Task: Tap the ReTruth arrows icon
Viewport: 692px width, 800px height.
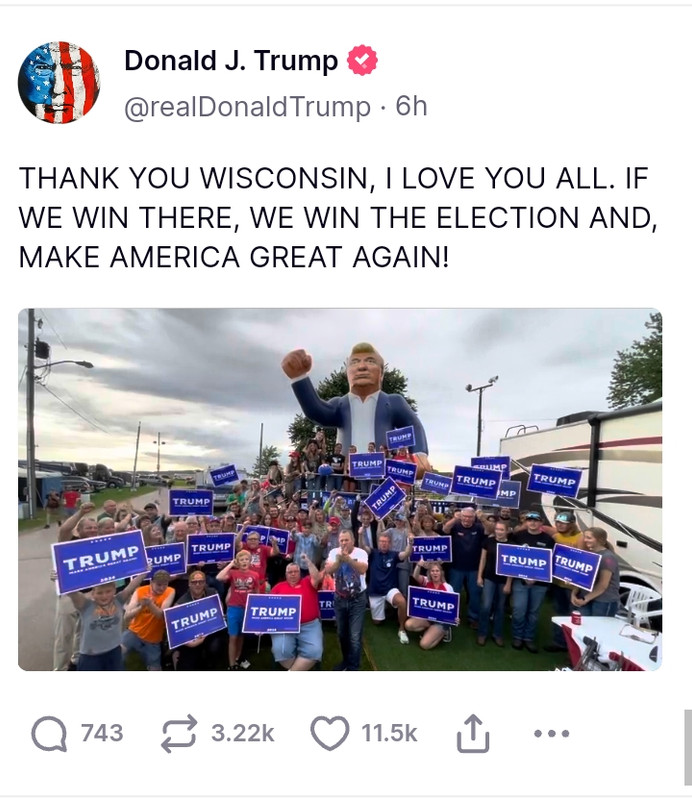Action: click(x=179, y=734)
